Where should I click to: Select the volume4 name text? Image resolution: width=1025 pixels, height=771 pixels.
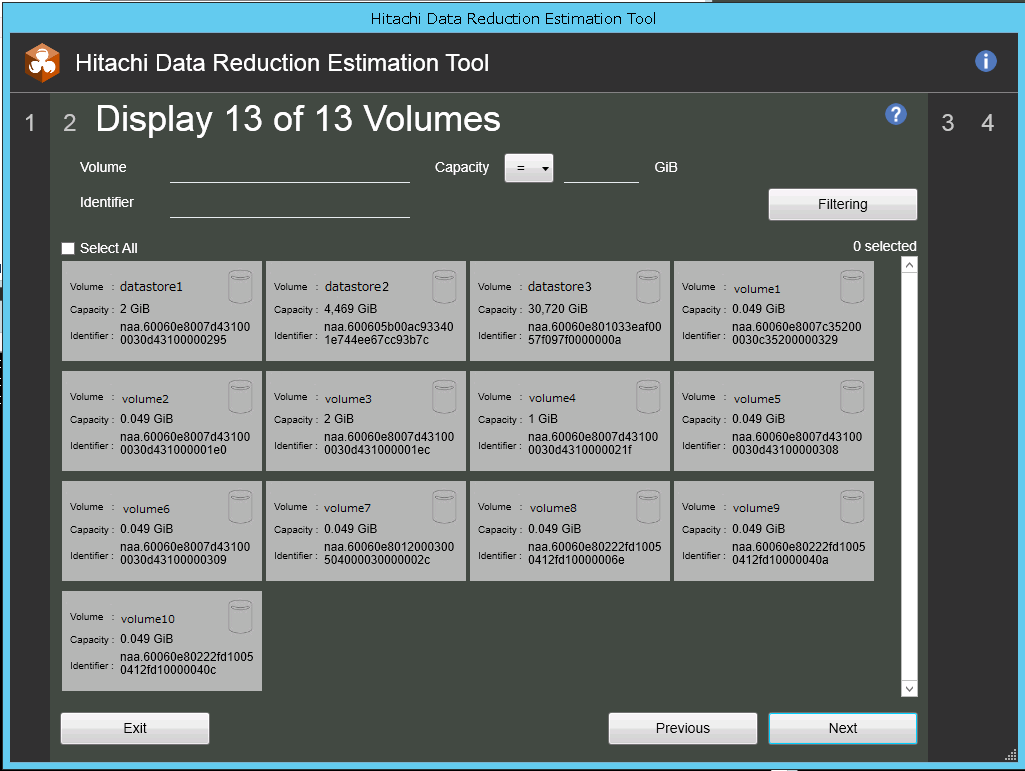(x=552, y=398)
